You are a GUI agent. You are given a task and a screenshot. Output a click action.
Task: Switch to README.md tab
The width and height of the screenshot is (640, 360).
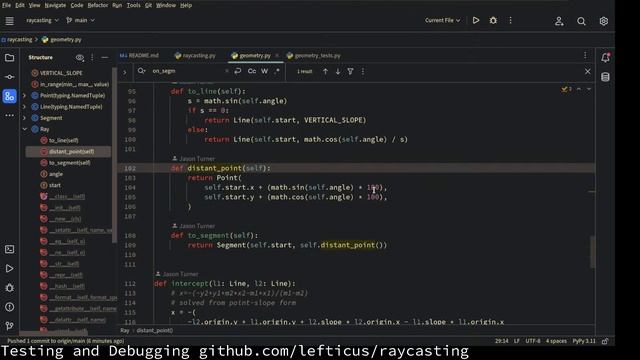click(140, 56)
